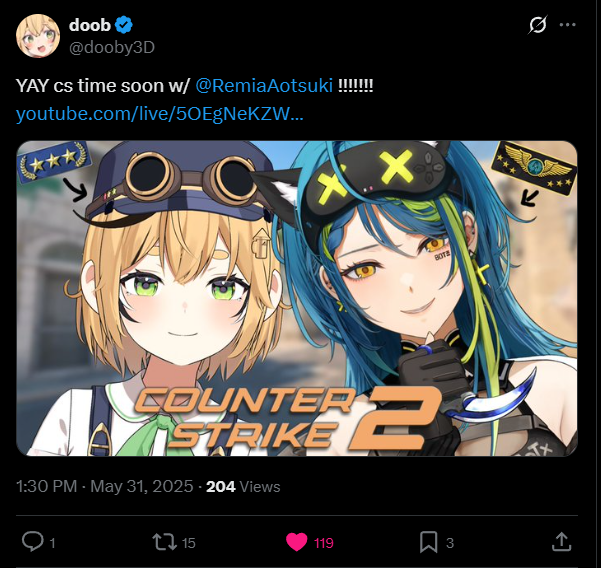
Task: Open the three-dot more options menu
Action: [x=568, y=25]
